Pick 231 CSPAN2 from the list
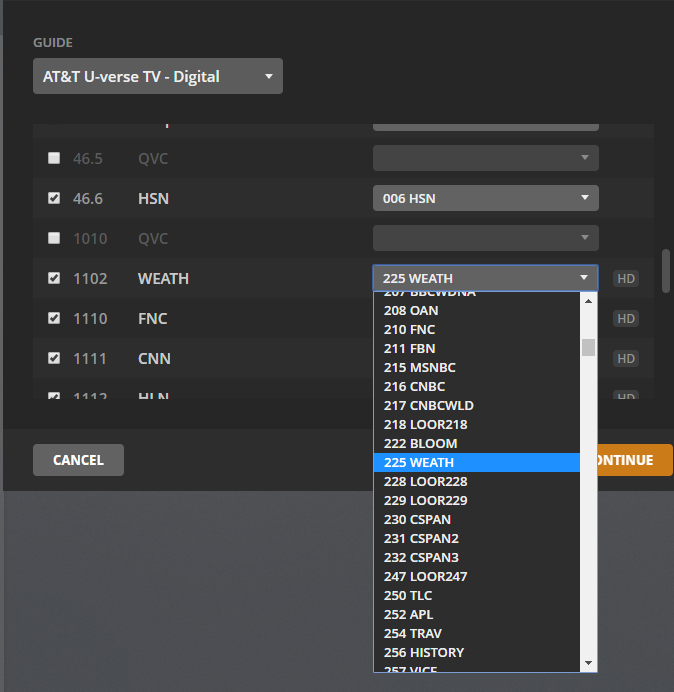The height and width of the screenshot is (692, 674). 477,538
